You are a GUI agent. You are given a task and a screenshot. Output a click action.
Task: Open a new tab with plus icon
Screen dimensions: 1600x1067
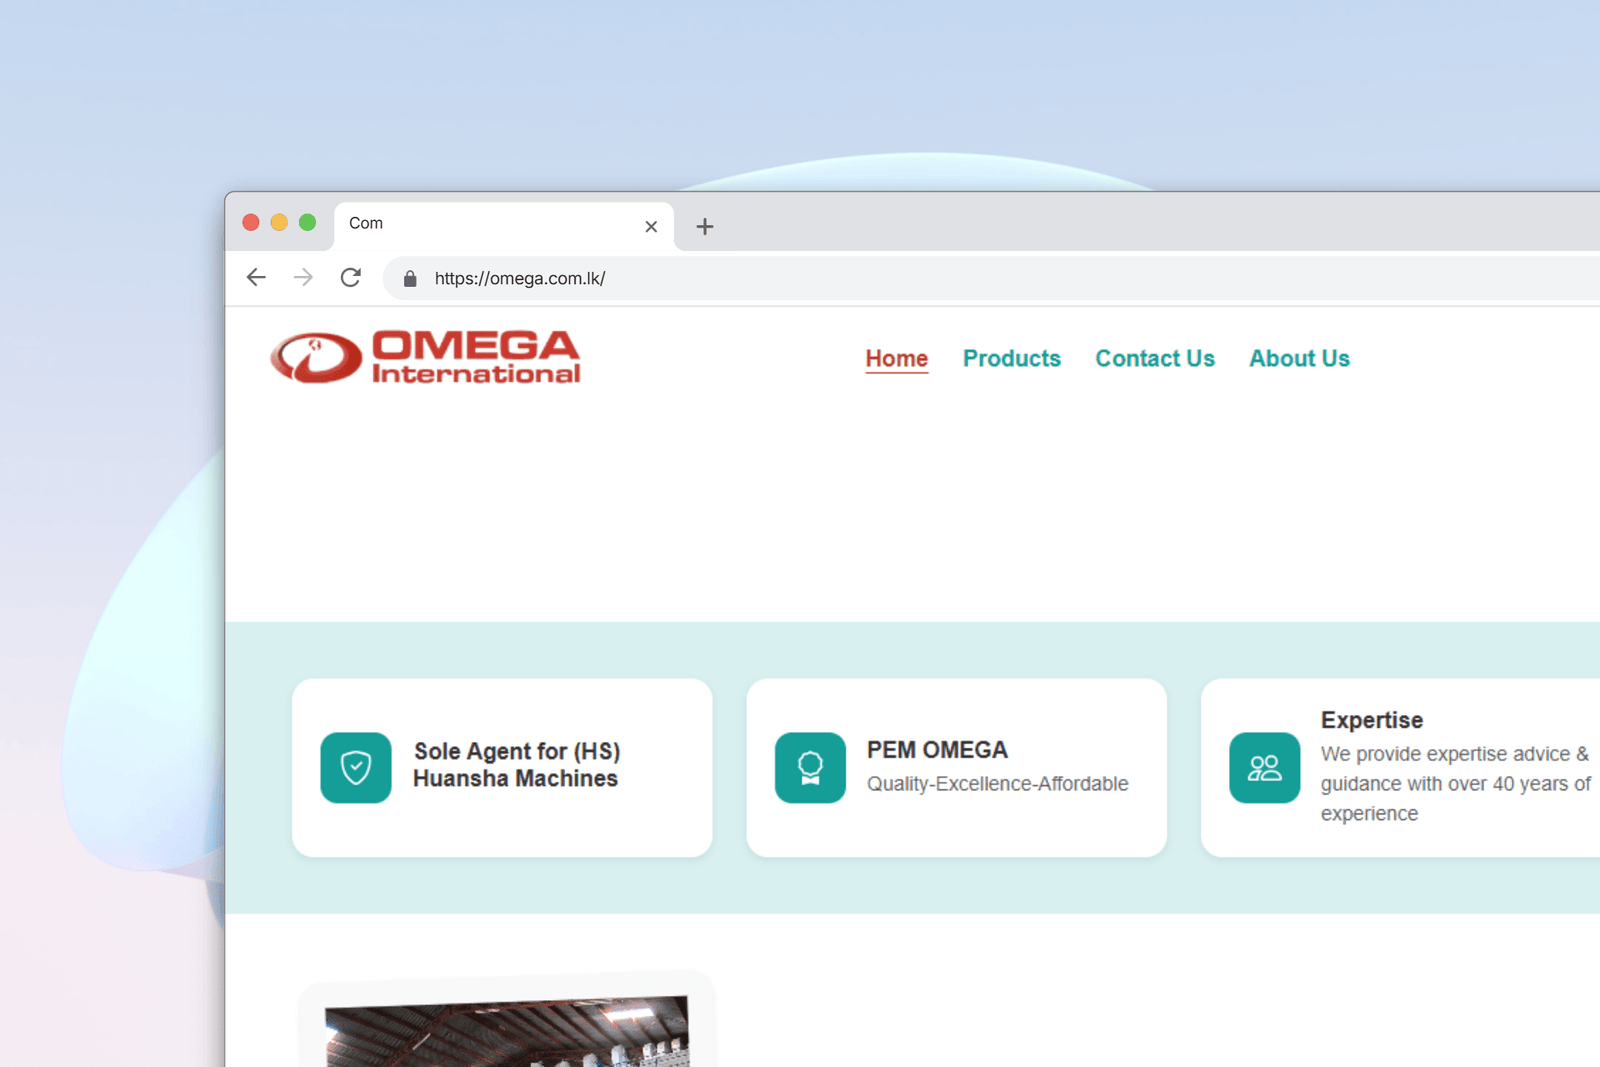tap(704, 227)
